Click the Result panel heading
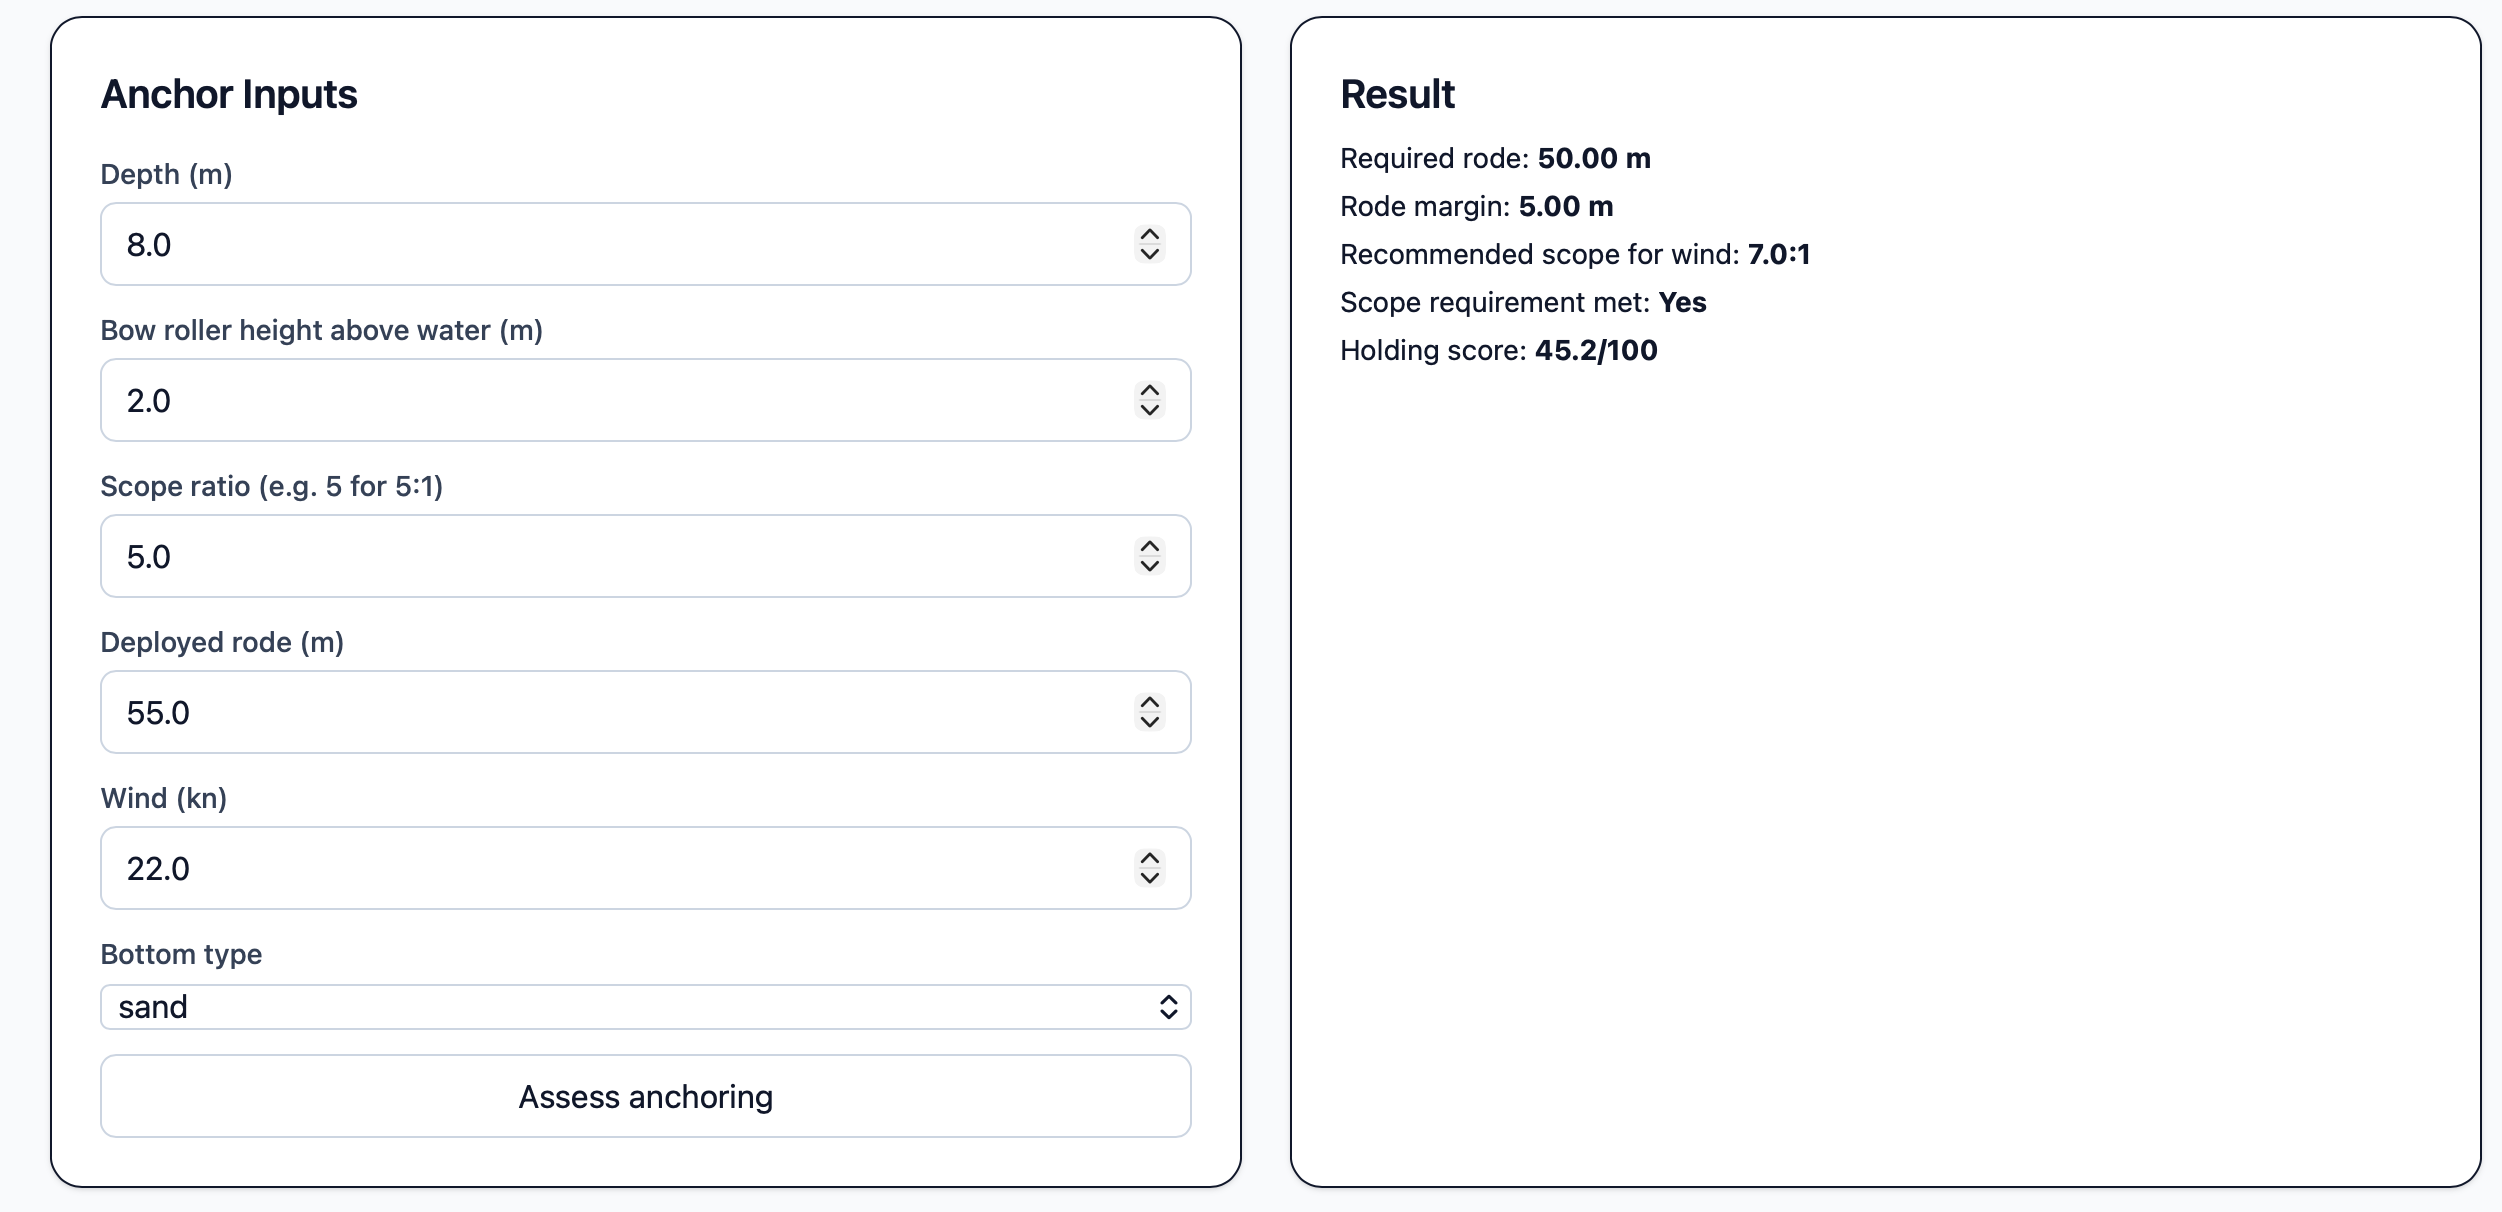The image size is (2502, 1212). tap(1397, 94)
